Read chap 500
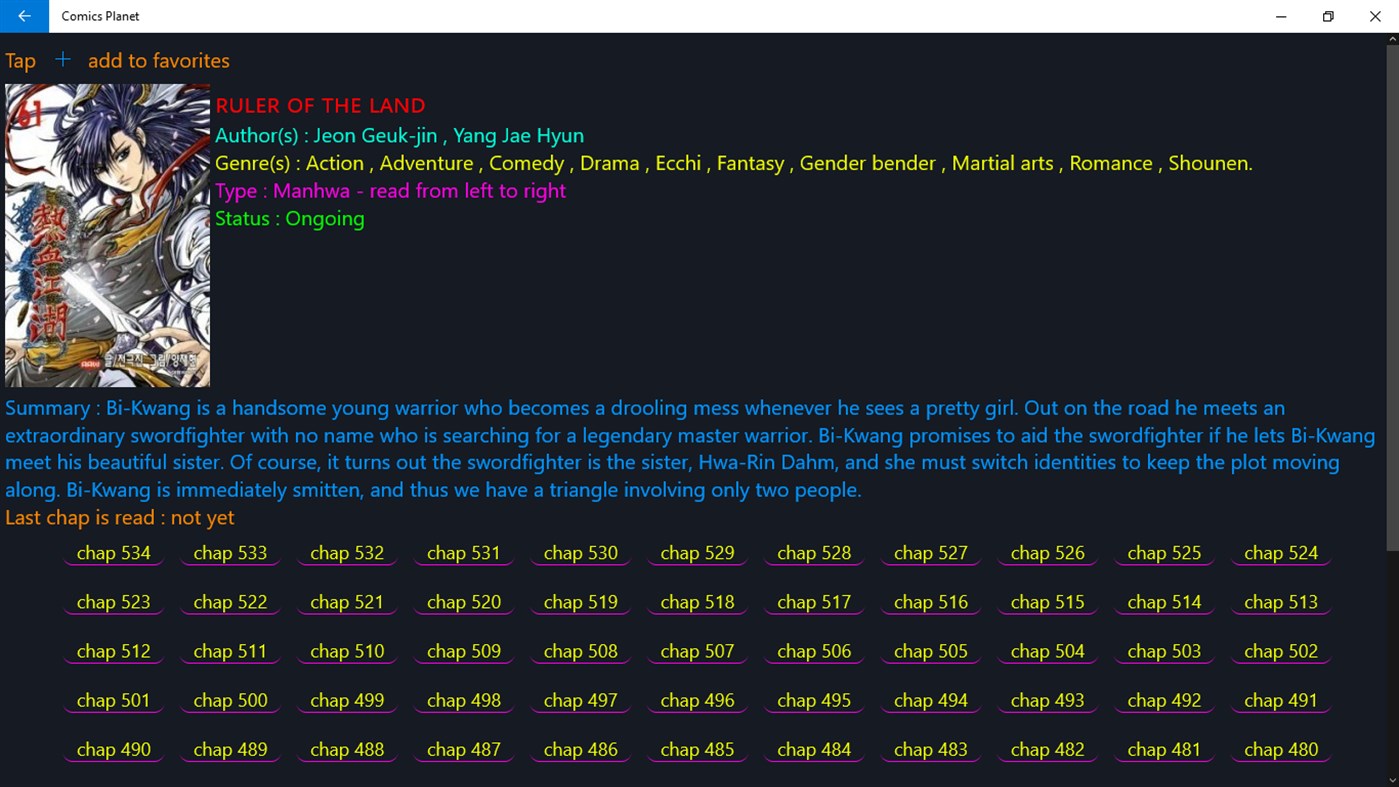This screenshot has height=787, width=1399. [x=230, y=700]
